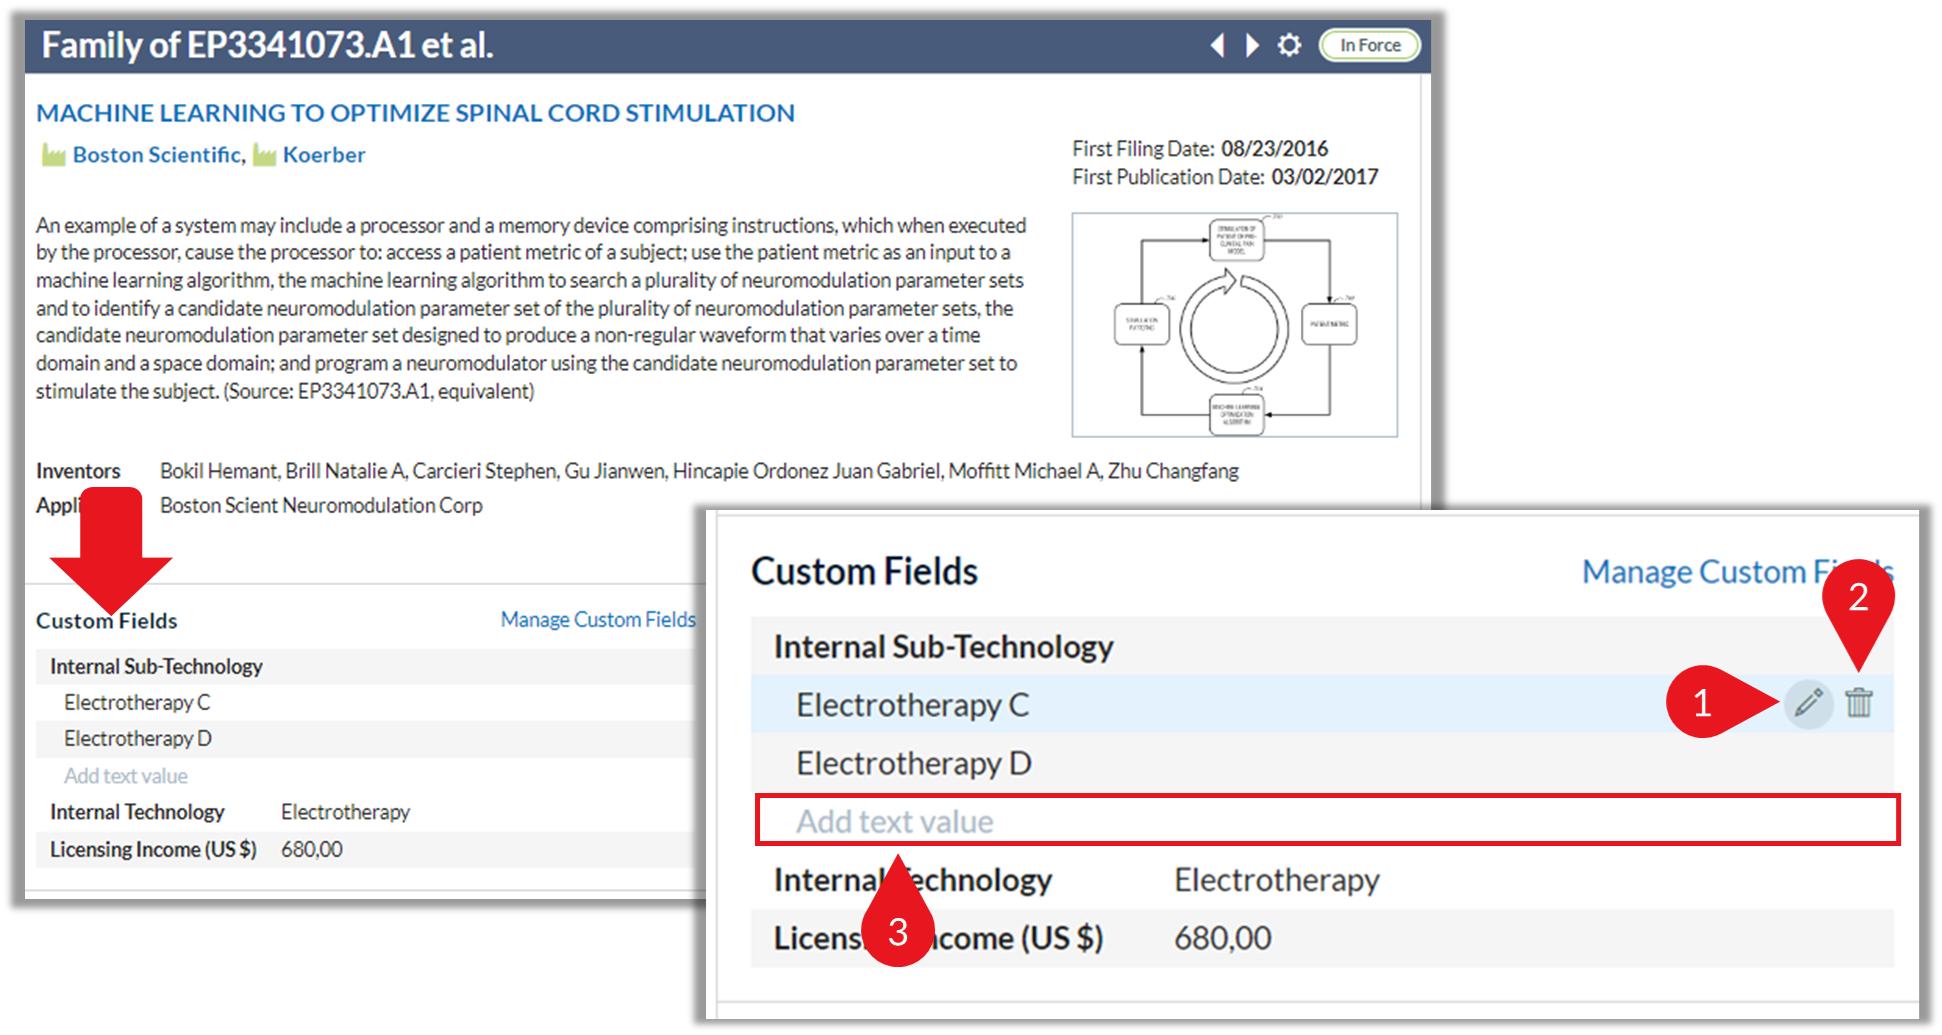This screenshot has height=1035, width=1942.
Task: Select Electrotherapy C row in zoomed panel
Action: (1322, 704)
